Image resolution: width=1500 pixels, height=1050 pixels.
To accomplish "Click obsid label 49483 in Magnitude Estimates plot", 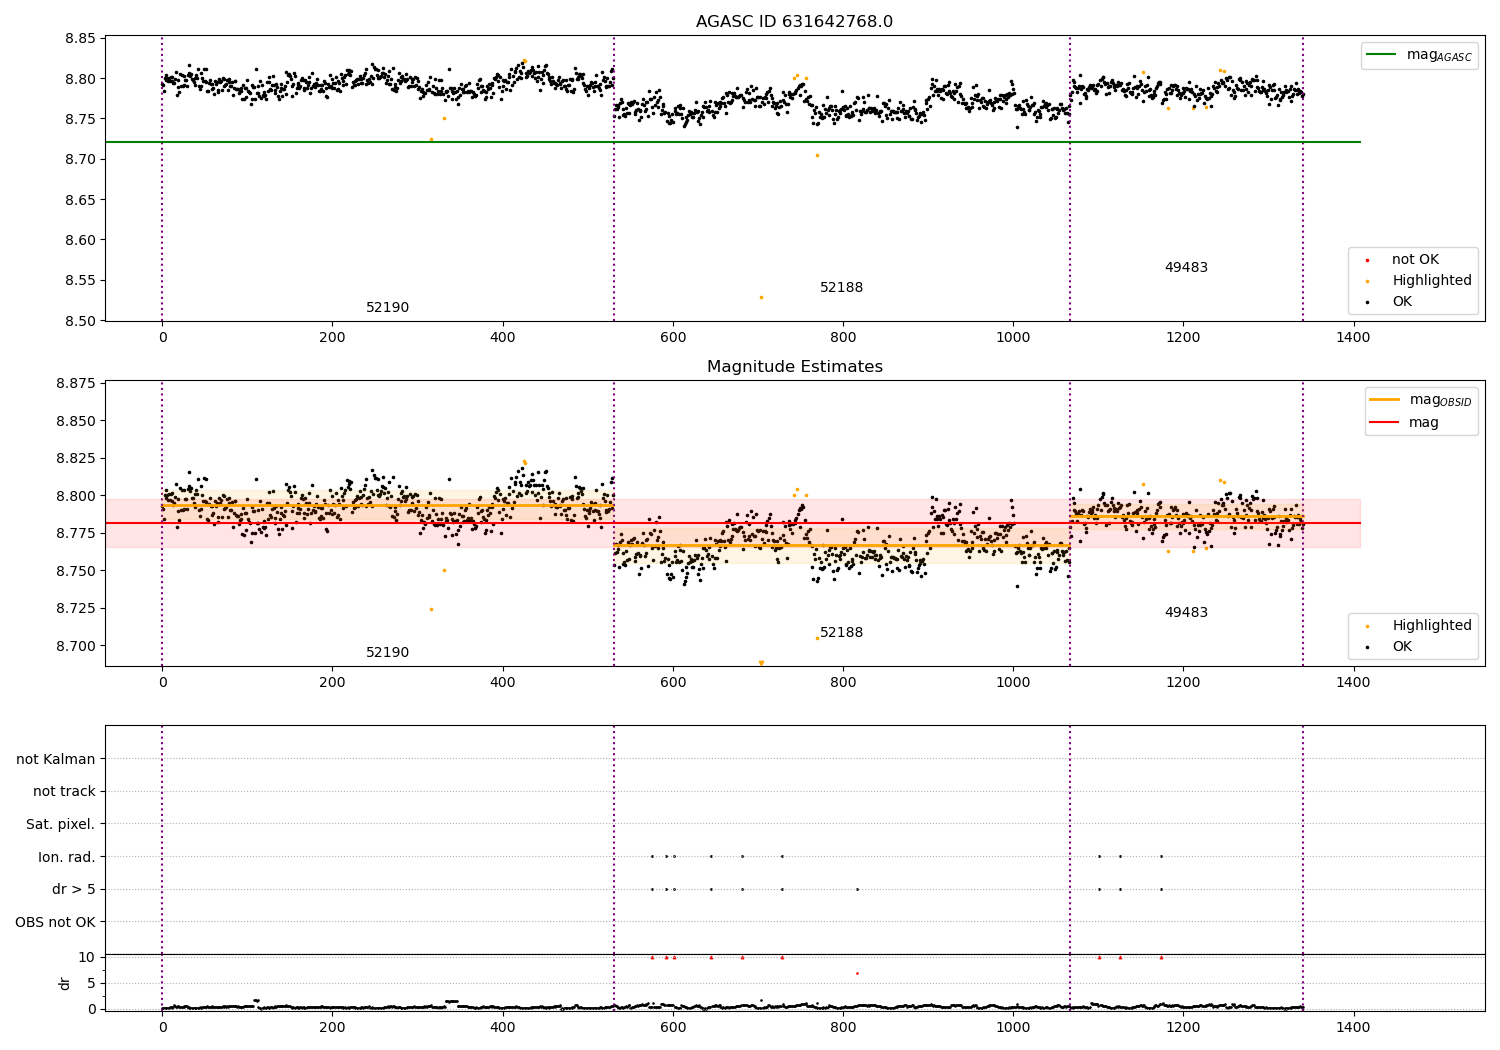I will pyautogui.click(x=1186, y=613).
